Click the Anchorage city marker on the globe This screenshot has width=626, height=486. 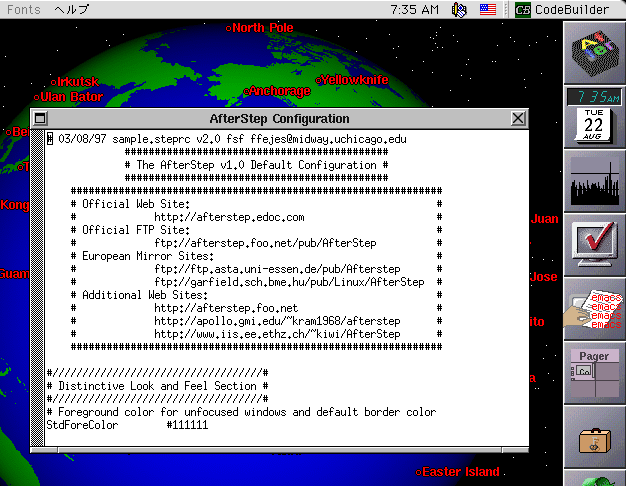[246, 91]
